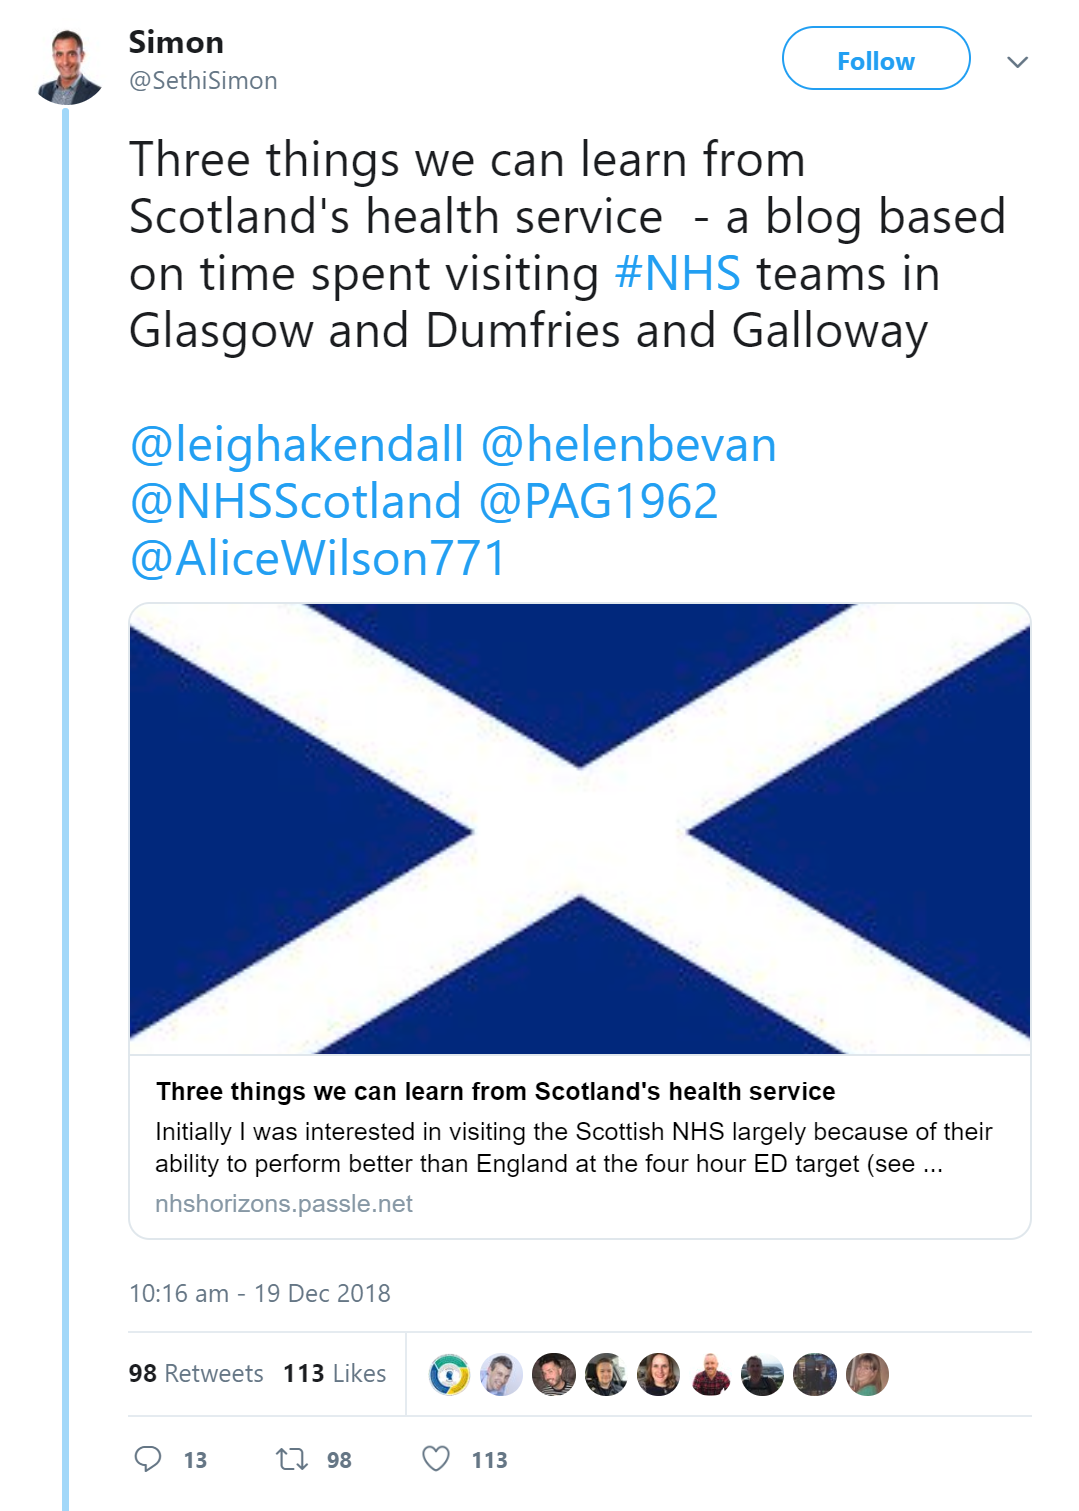The image size is (1079, 1511).
Task: View the 113 Likes list
Action: pos(334,1373)
